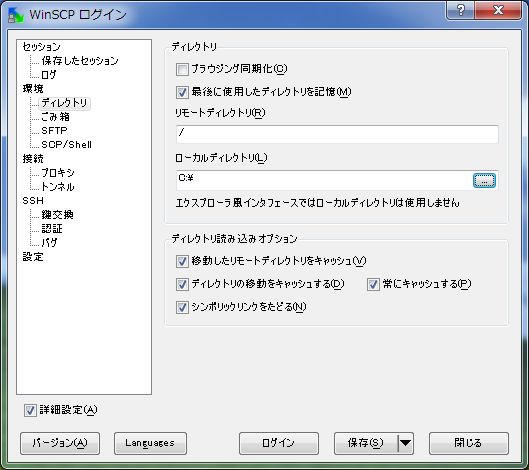
Task: Open the 保存 button dropdown arrow
Action: pyautogui.click(x=406, y=443)
